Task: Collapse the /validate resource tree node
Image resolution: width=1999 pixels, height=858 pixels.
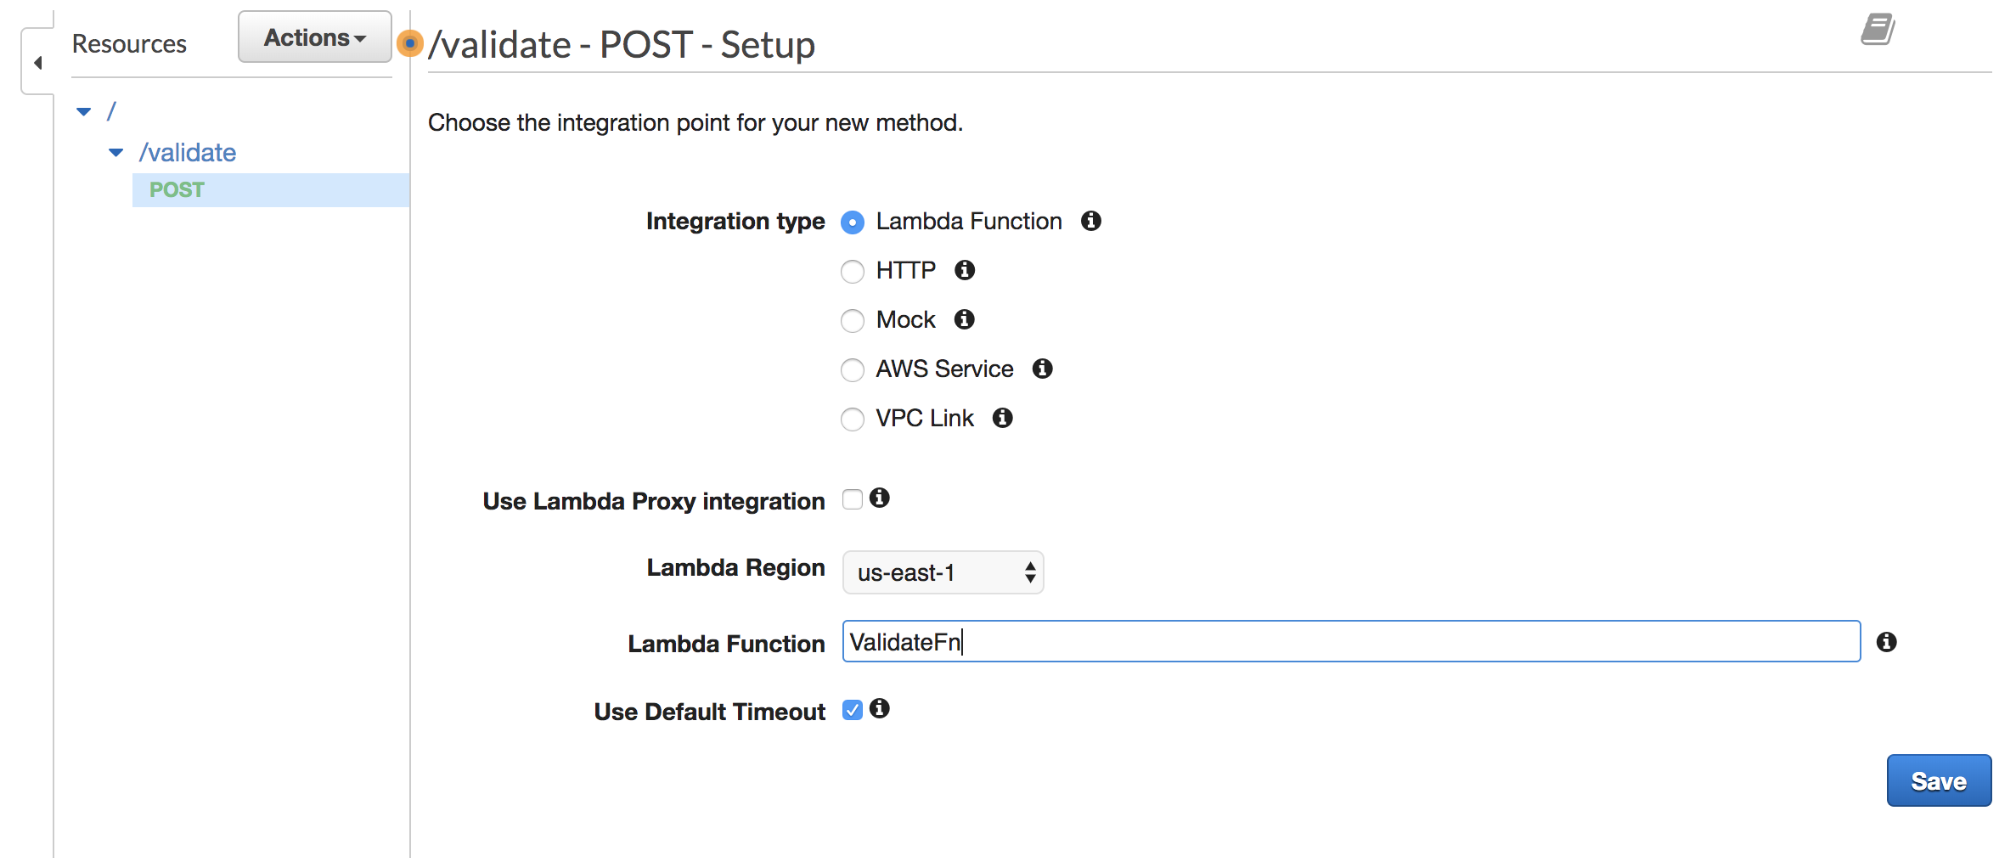Action: coord(116,153)
